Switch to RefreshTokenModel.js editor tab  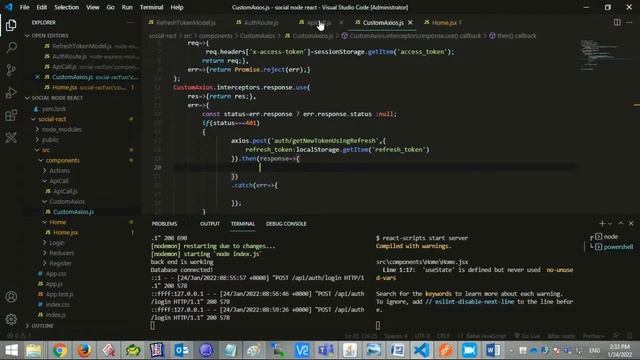click(186, 22)
